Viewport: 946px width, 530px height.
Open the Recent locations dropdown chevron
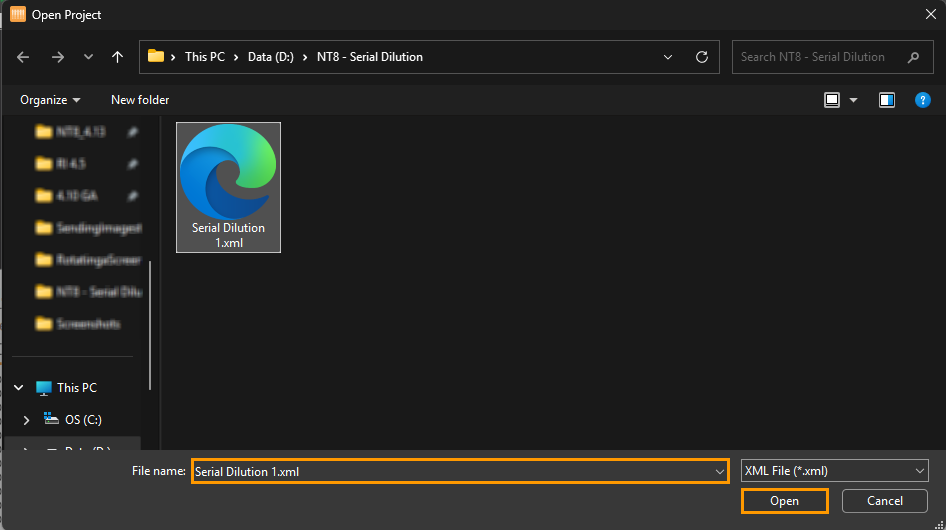[88, 57]
